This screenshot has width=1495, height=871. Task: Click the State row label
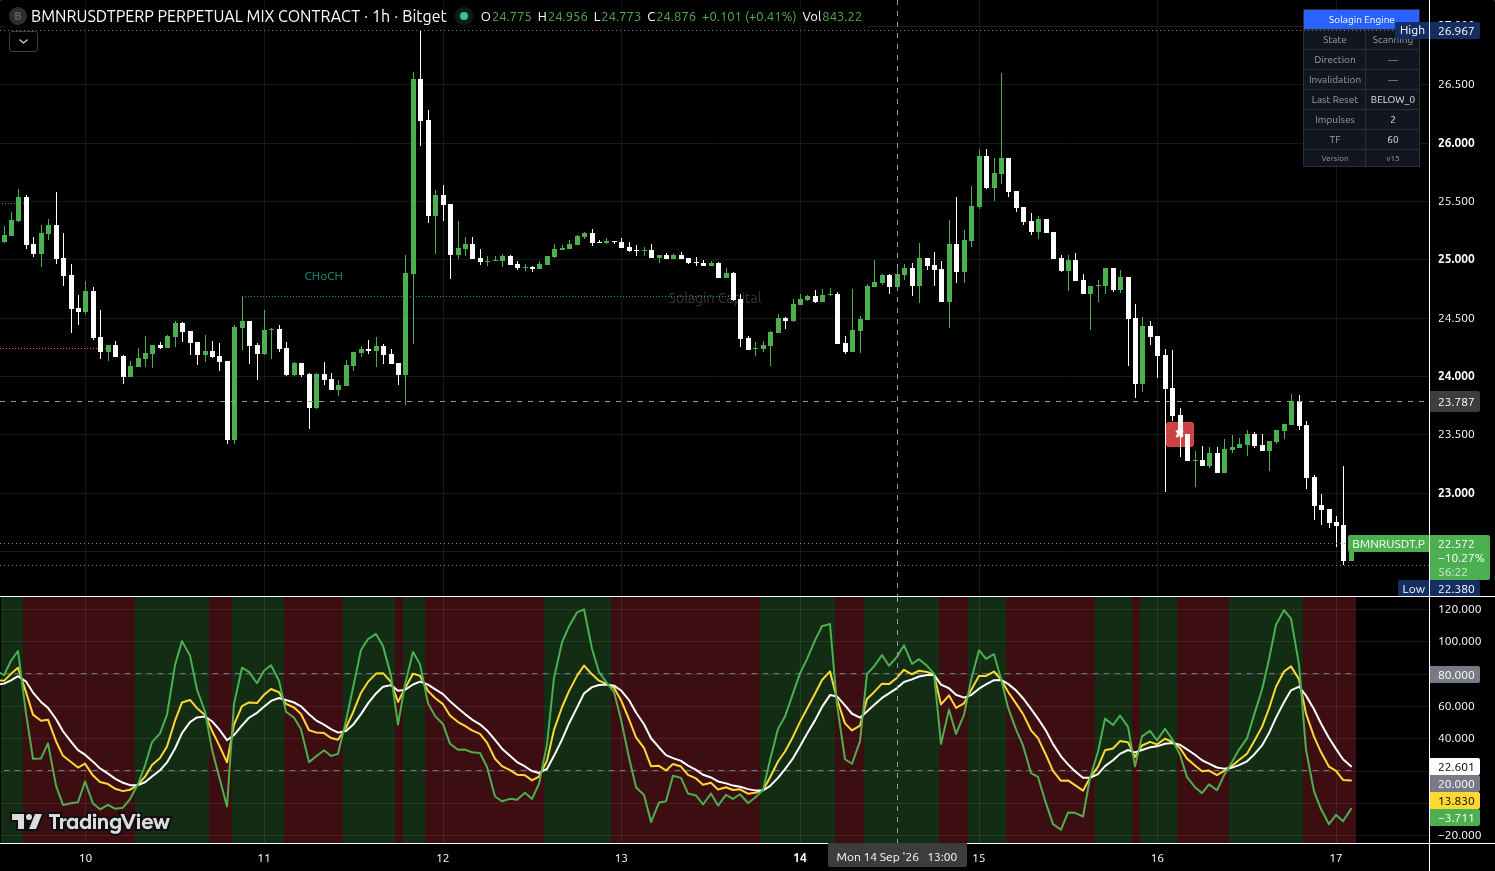tap(1335, 40)
